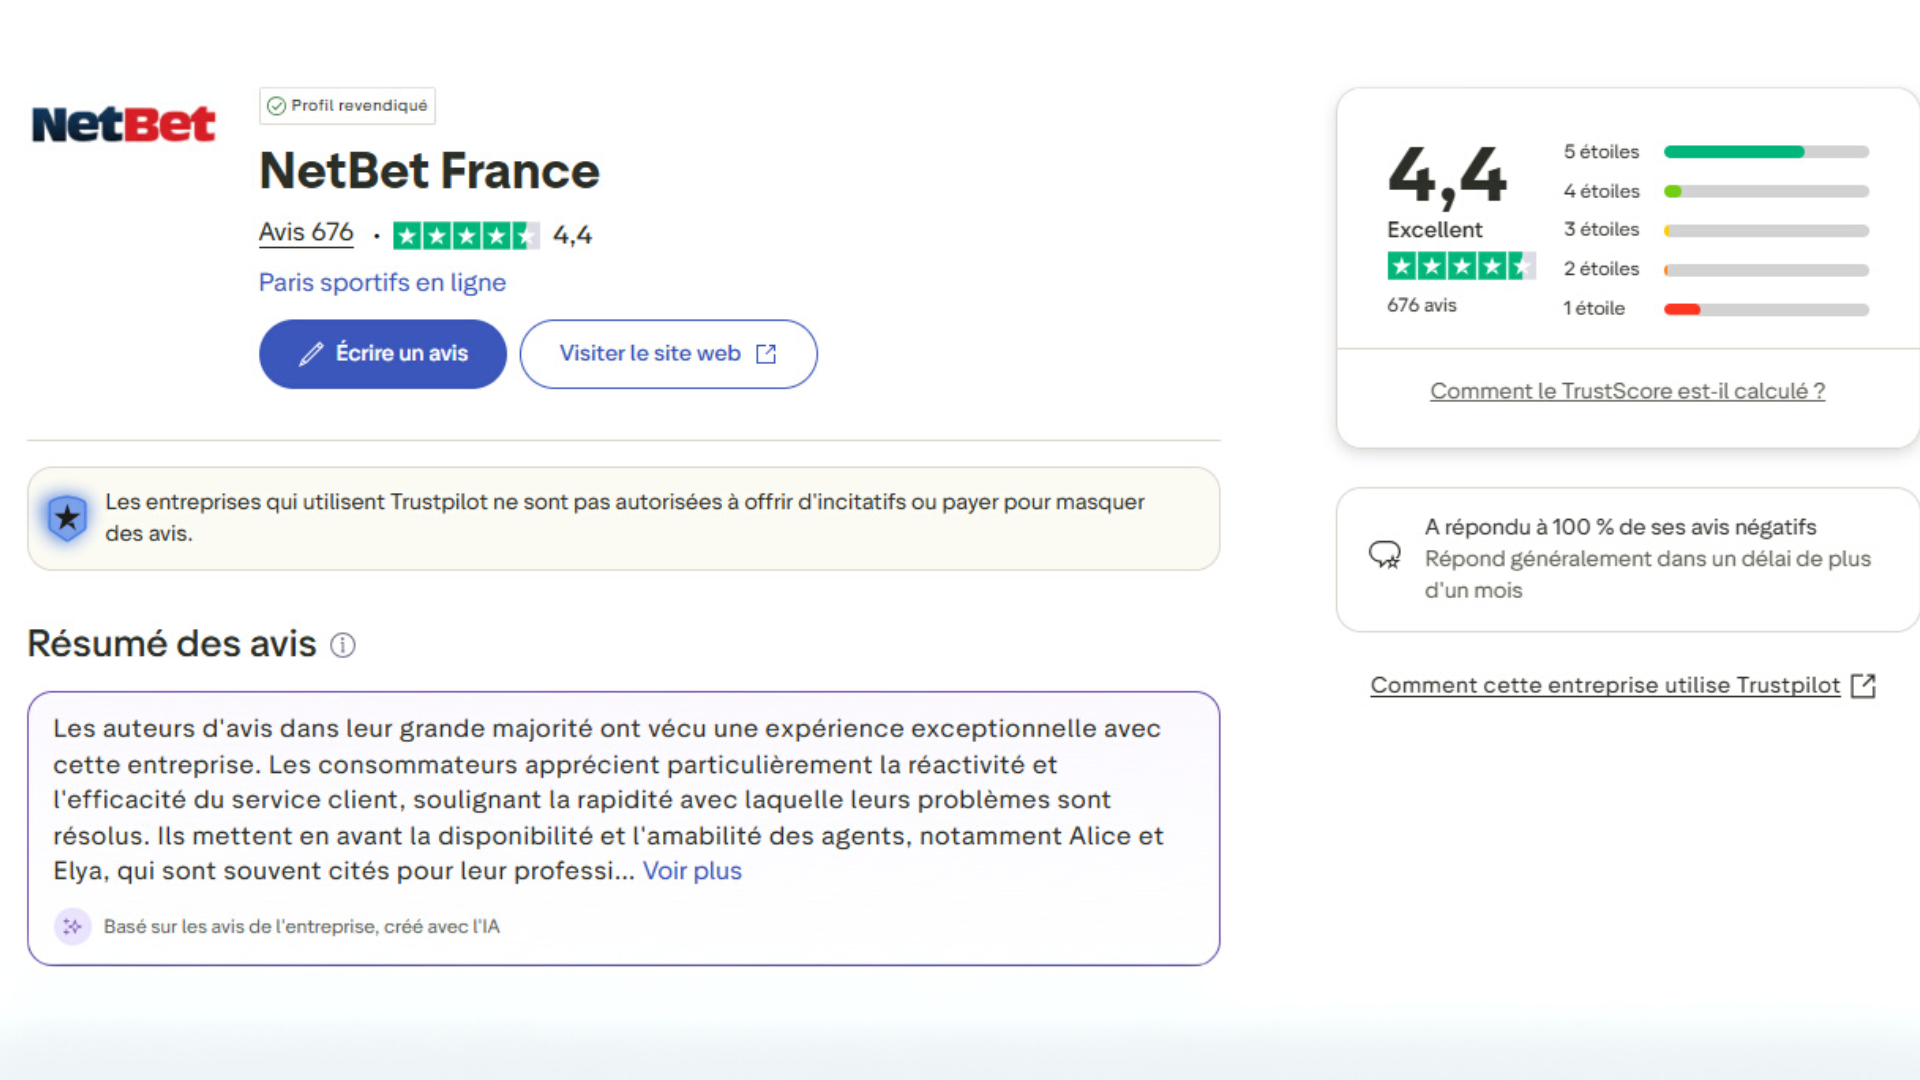1920x1080 pixels.
Task: Select the 4,4 star rating row under NetBet France
Action: tap(466, 234)
